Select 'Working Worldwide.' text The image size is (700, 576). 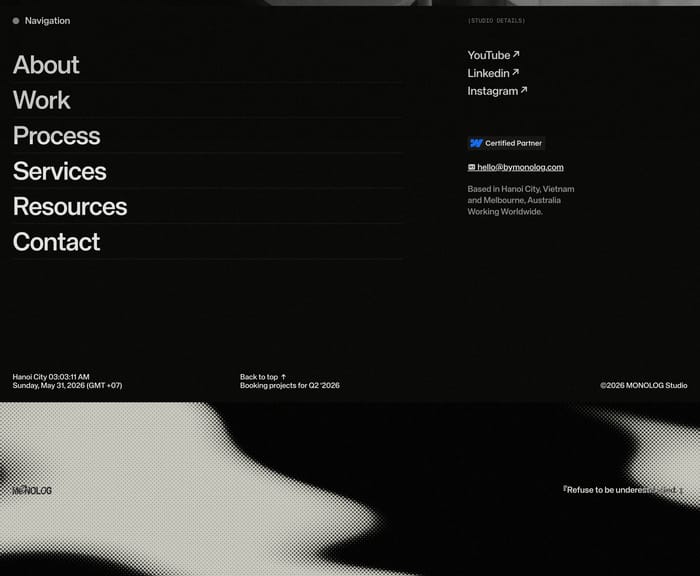tap(505, 212)
